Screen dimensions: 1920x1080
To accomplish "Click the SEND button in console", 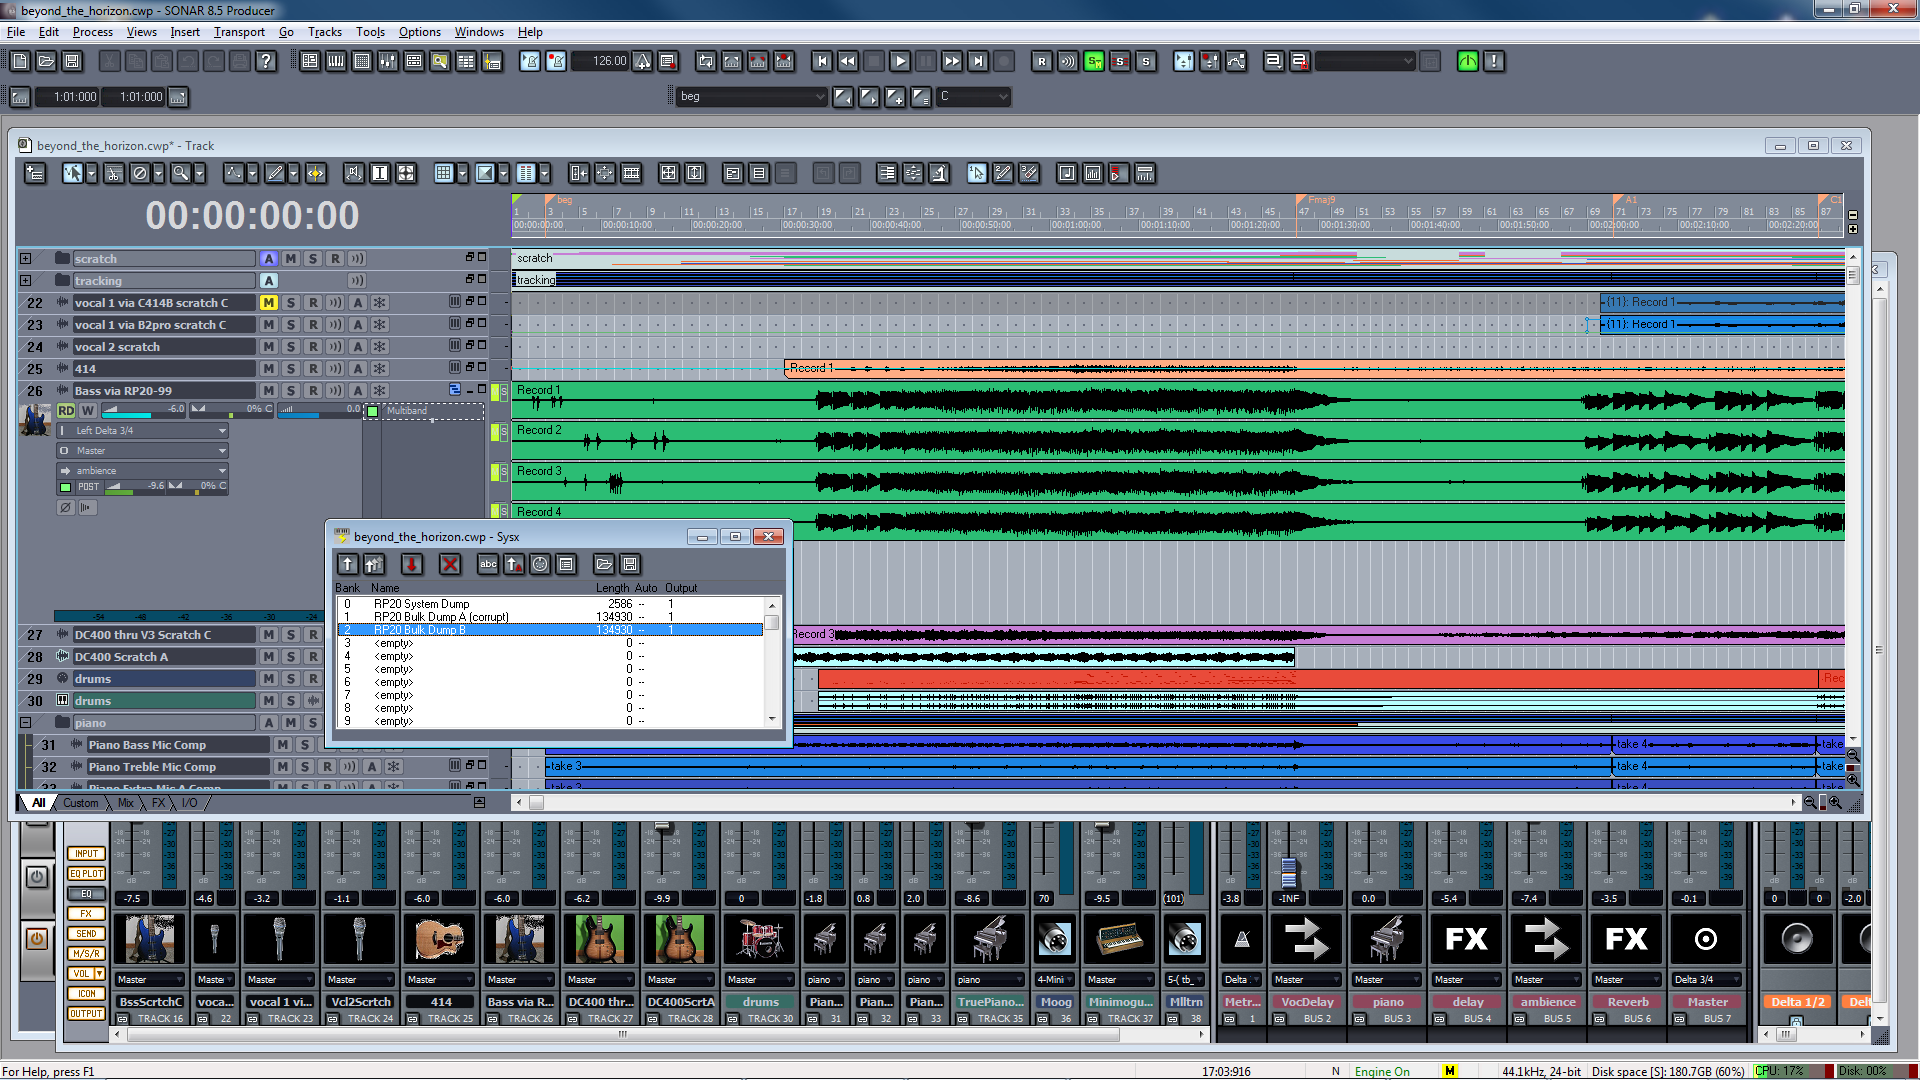I will pos(87,934).
